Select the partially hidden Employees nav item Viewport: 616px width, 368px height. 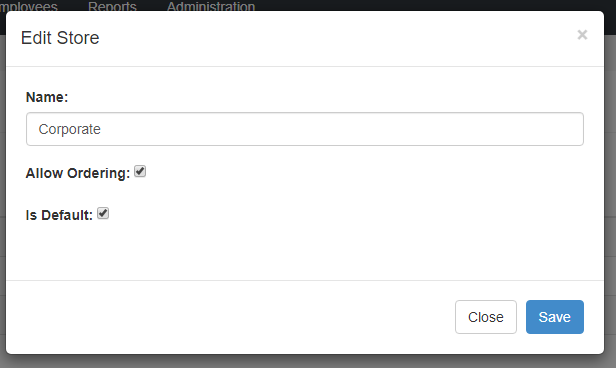pos(29,6)
